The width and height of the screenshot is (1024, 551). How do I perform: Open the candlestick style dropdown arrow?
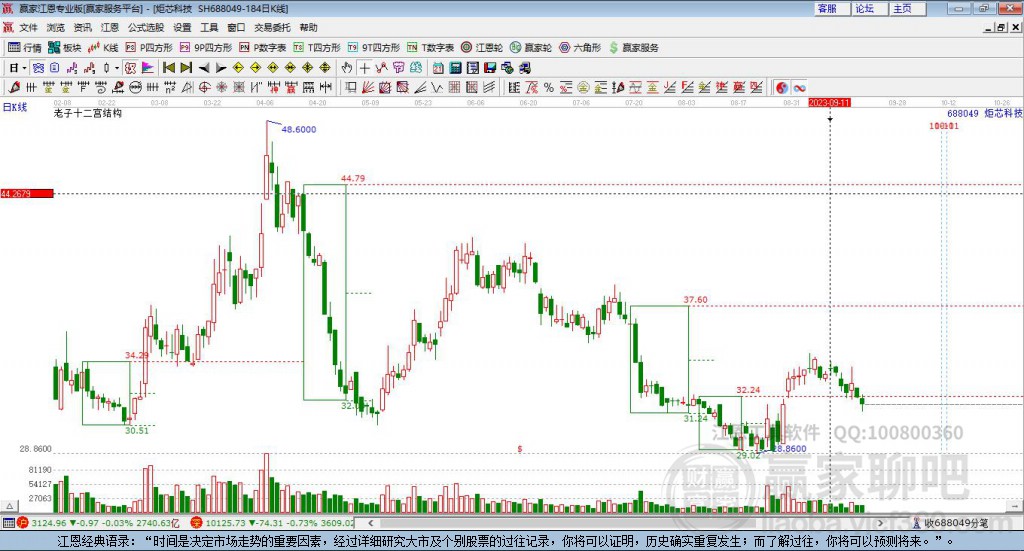pos(117,68)
